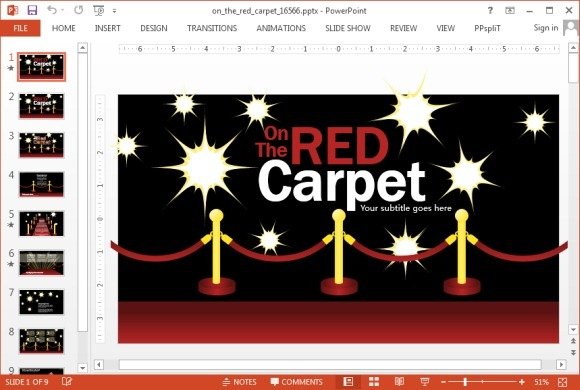Click the 'RED' title text on slide

(x=340, y=147)
